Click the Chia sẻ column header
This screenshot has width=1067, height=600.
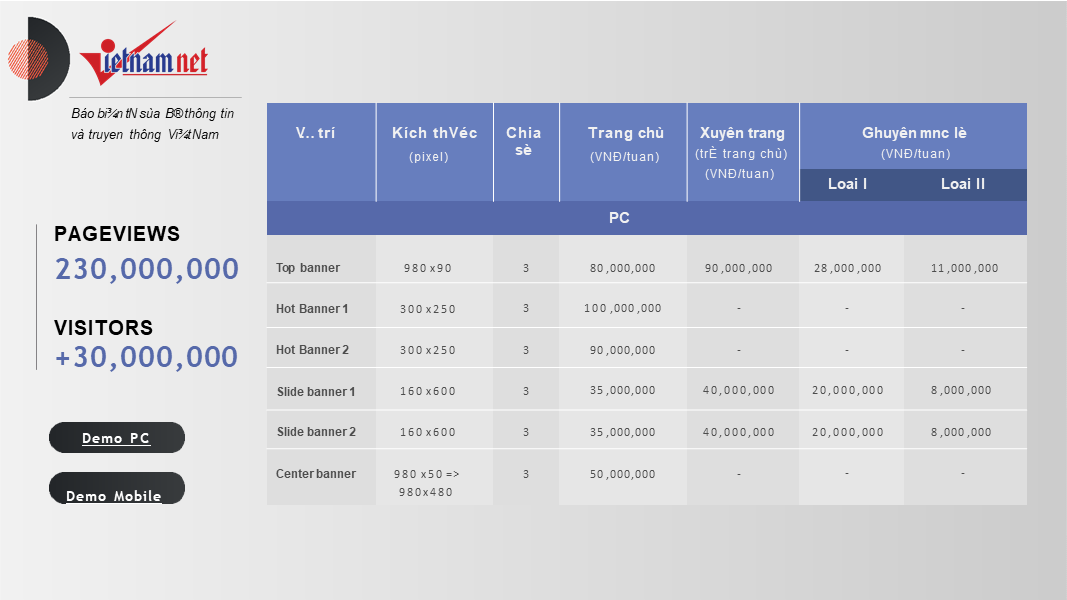524,141
